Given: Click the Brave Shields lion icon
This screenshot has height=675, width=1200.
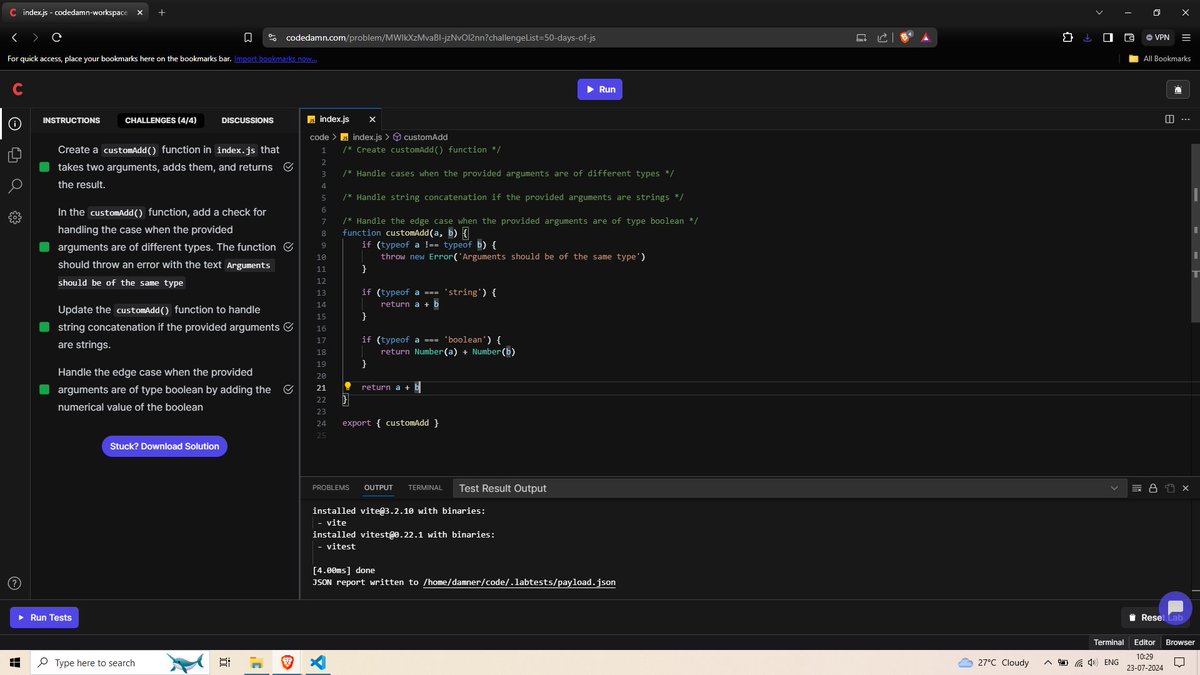Looking at the screenshot, I should [x=906, y=37].
